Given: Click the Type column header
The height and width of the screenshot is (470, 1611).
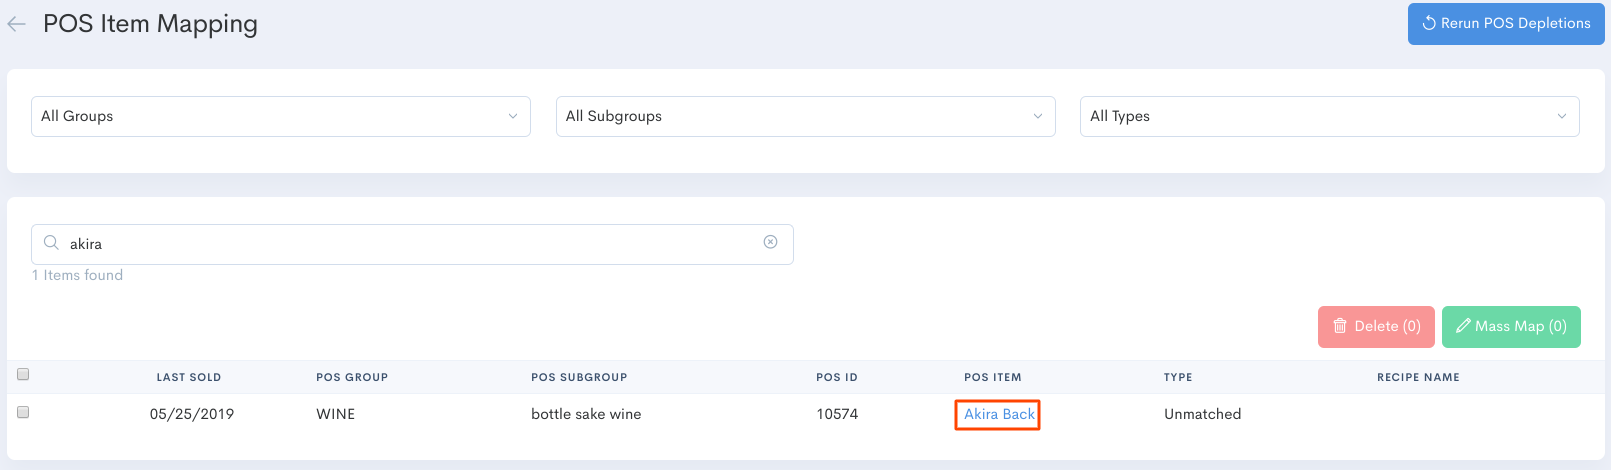Looking at the screenshot, I should 1178,377.
